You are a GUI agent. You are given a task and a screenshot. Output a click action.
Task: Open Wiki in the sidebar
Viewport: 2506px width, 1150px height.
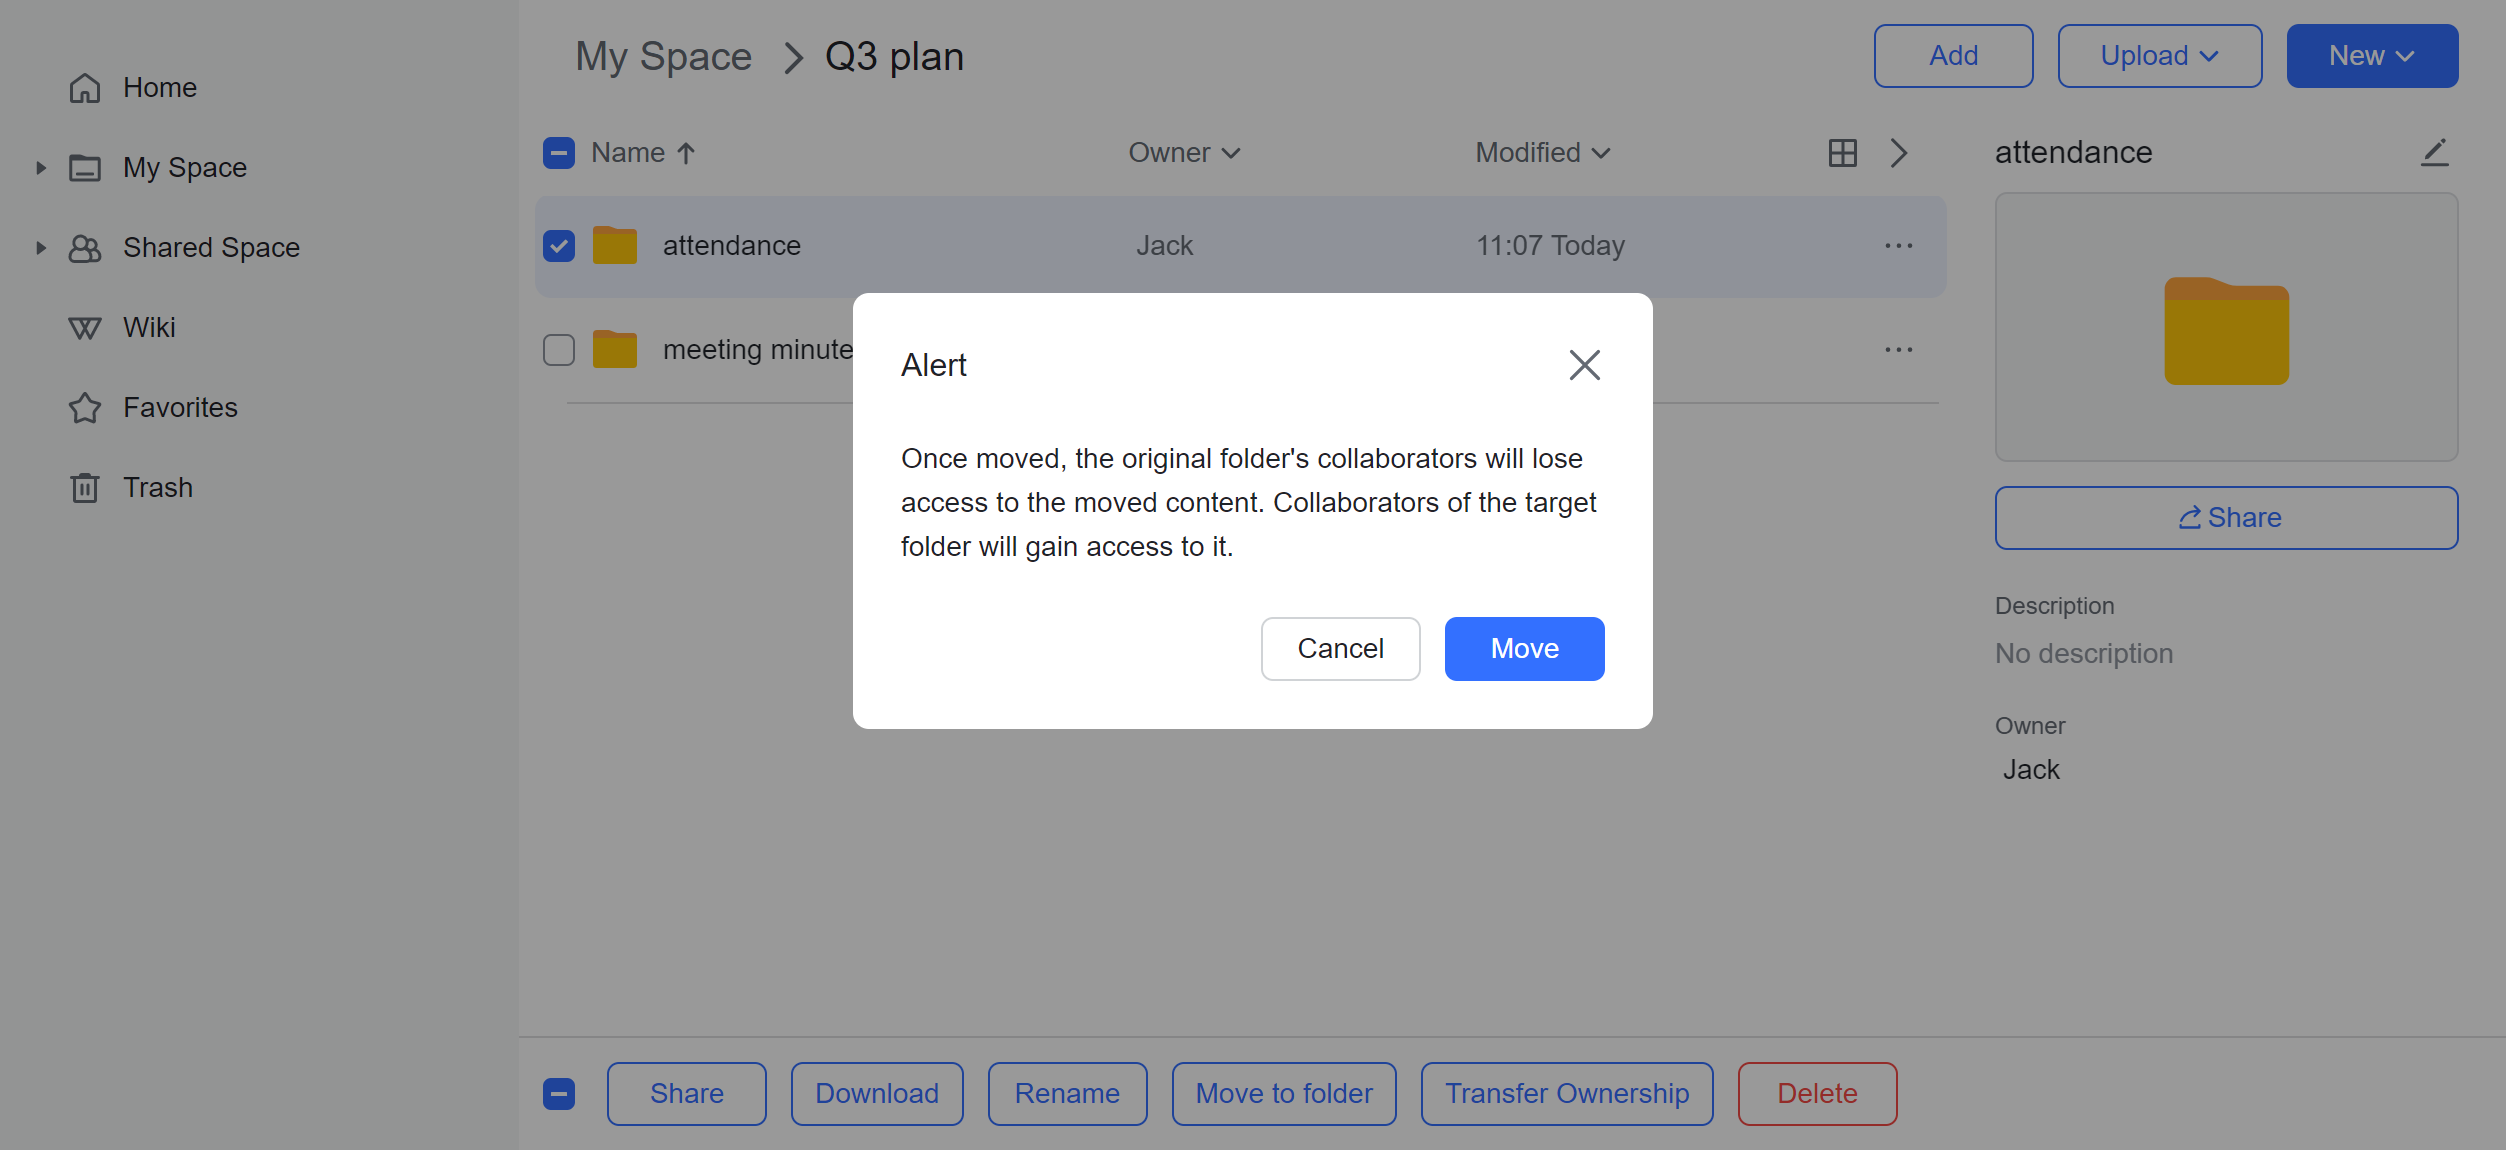pos(149,328)
